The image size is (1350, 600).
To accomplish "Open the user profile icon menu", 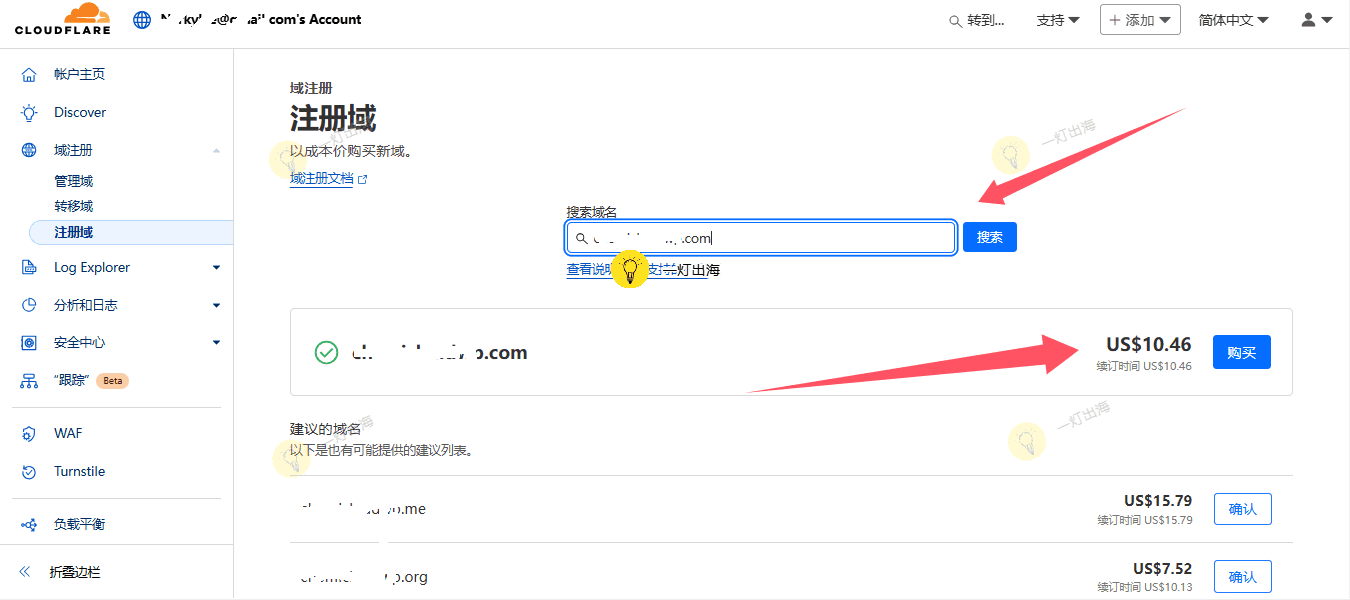I will tap(1316, 20).
